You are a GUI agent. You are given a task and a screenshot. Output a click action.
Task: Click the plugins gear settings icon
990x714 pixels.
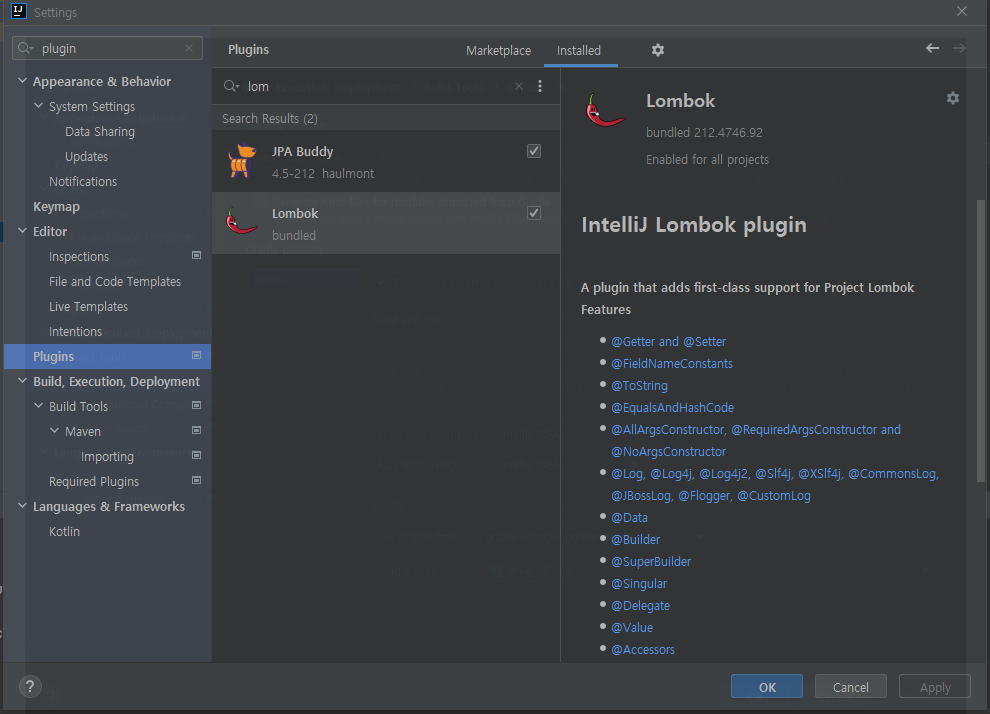(x=657, y=50)
